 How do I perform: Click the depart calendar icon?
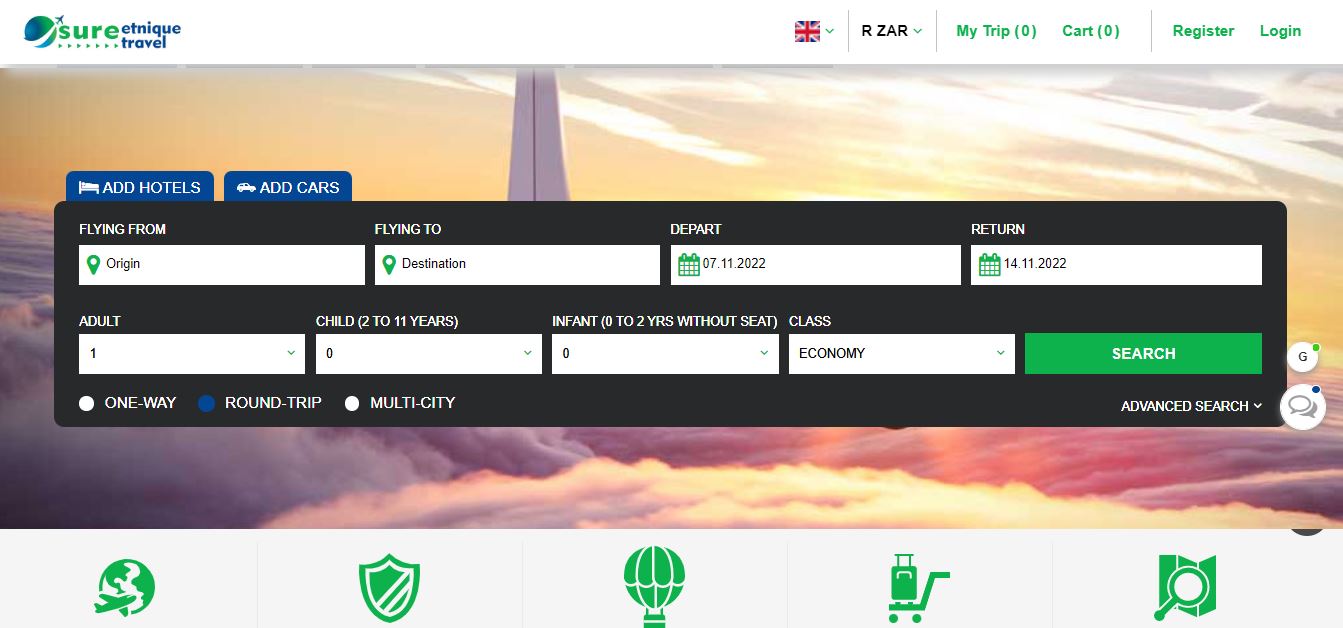(x=689, y=265)
